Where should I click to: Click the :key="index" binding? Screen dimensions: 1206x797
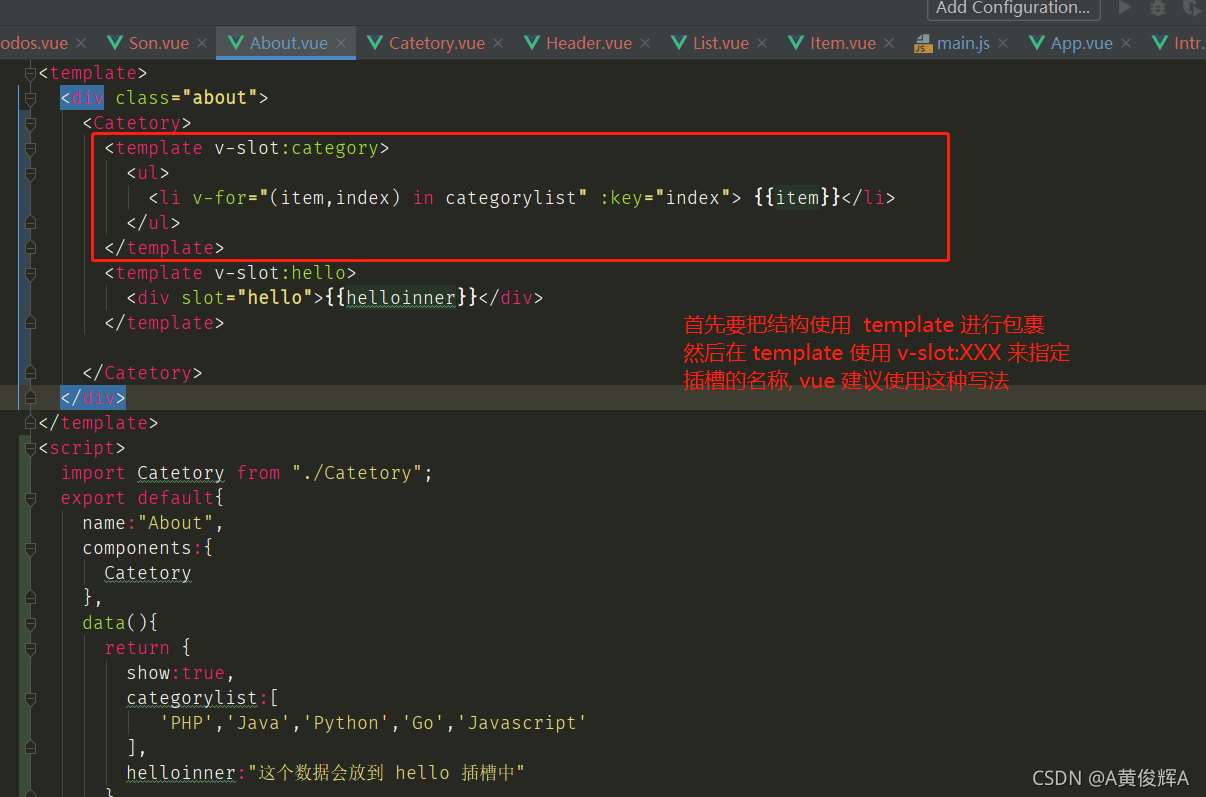click(665, 198)
